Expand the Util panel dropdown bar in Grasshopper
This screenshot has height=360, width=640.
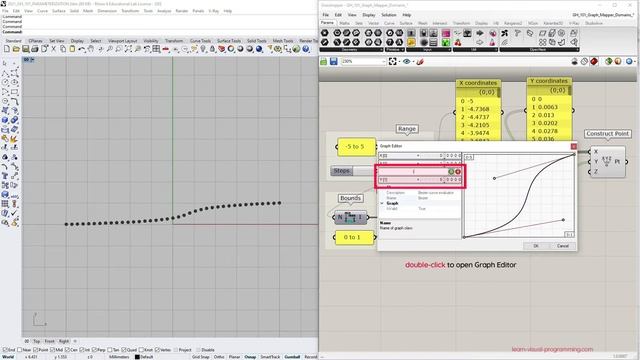pyautogui.click(x=476, y=50)
